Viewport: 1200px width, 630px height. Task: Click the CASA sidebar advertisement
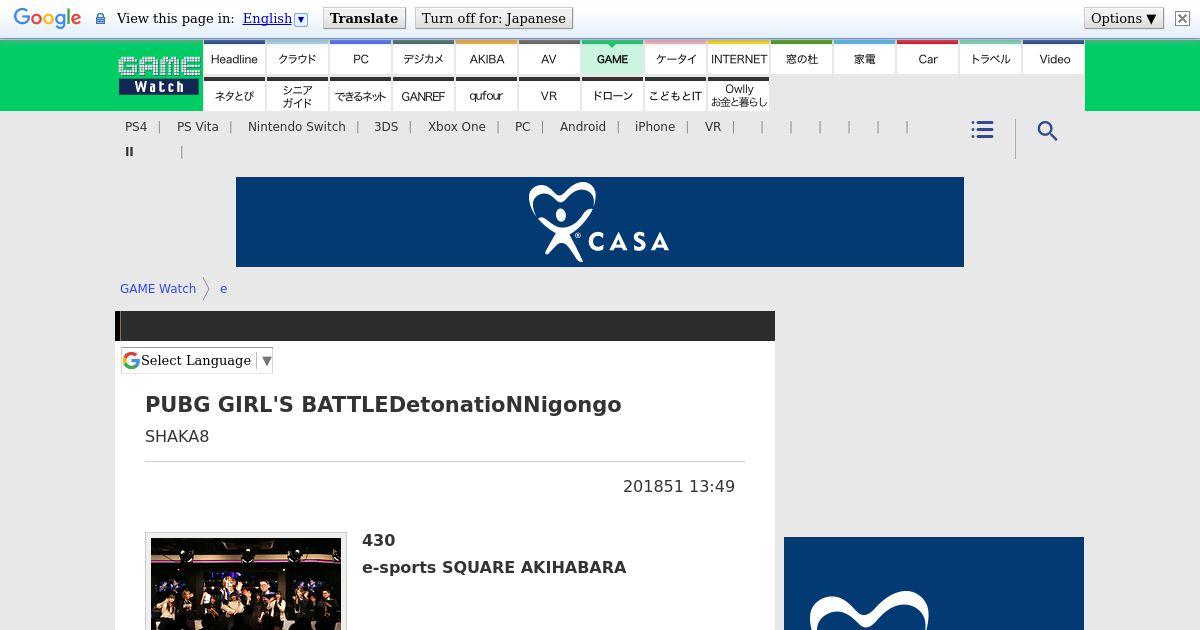pos(934,584)
